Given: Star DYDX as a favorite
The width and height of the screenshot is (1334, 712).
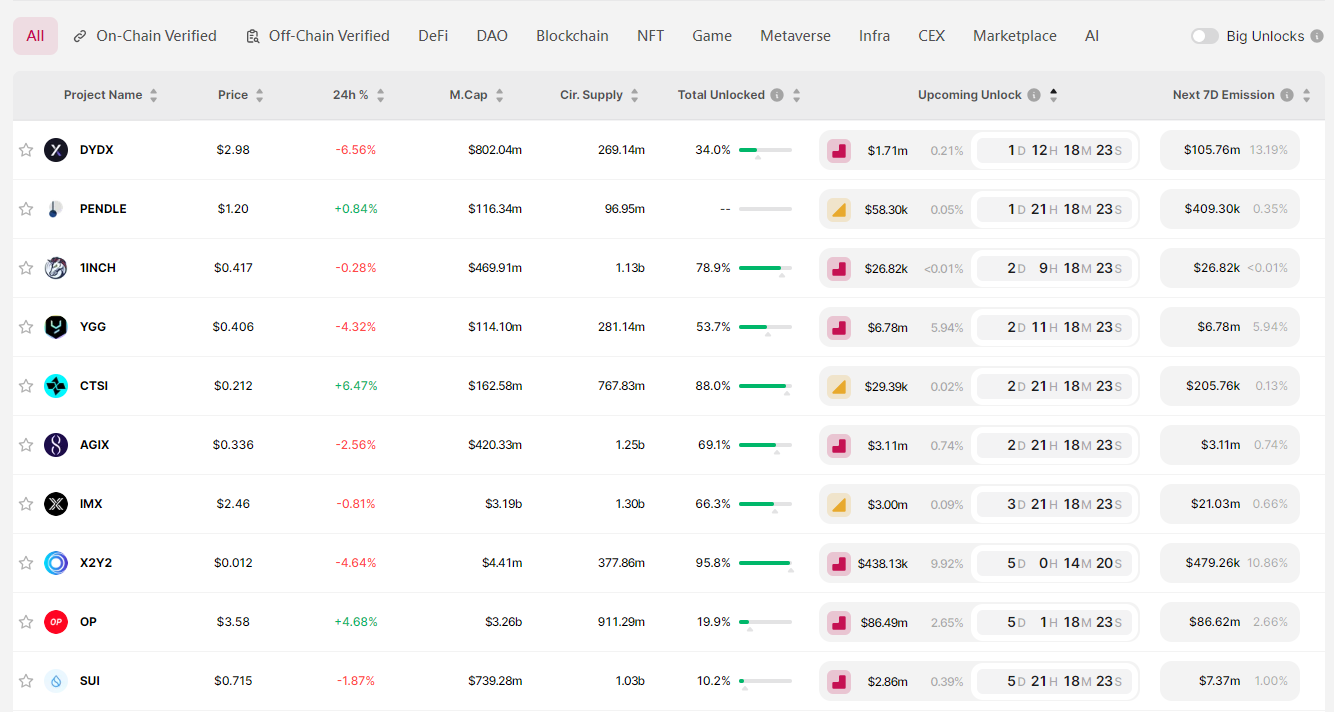Looking at the screenshot, I should [x=26, y=150].
